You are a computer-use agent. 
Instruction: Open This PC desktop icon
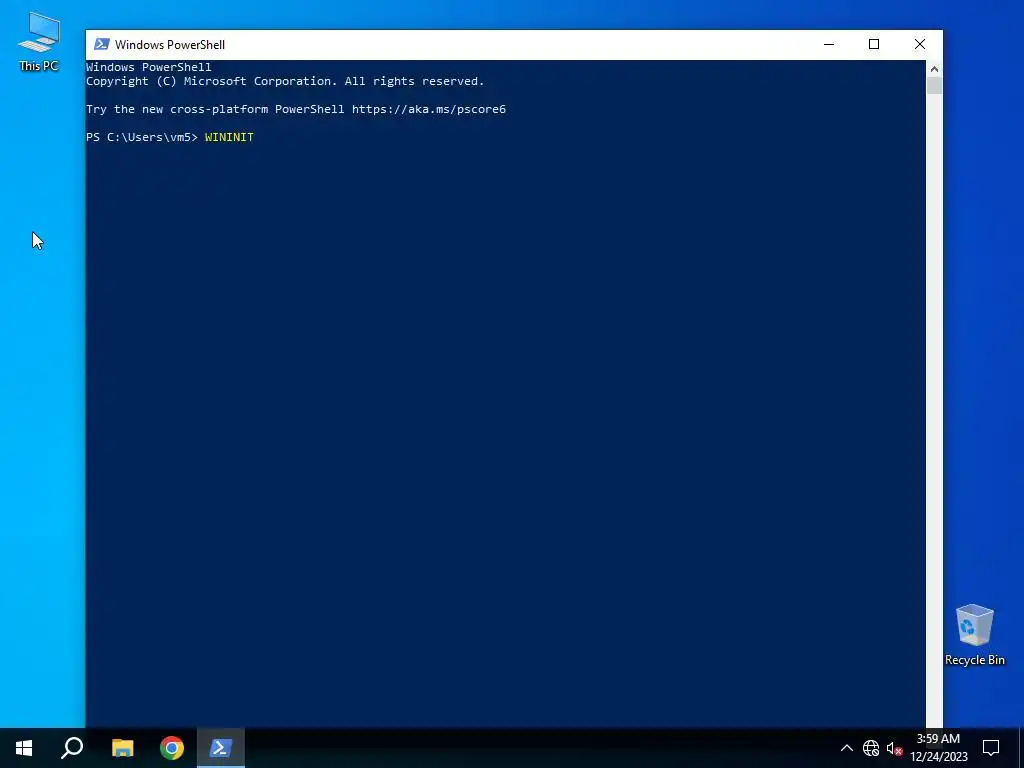(39, 42)
